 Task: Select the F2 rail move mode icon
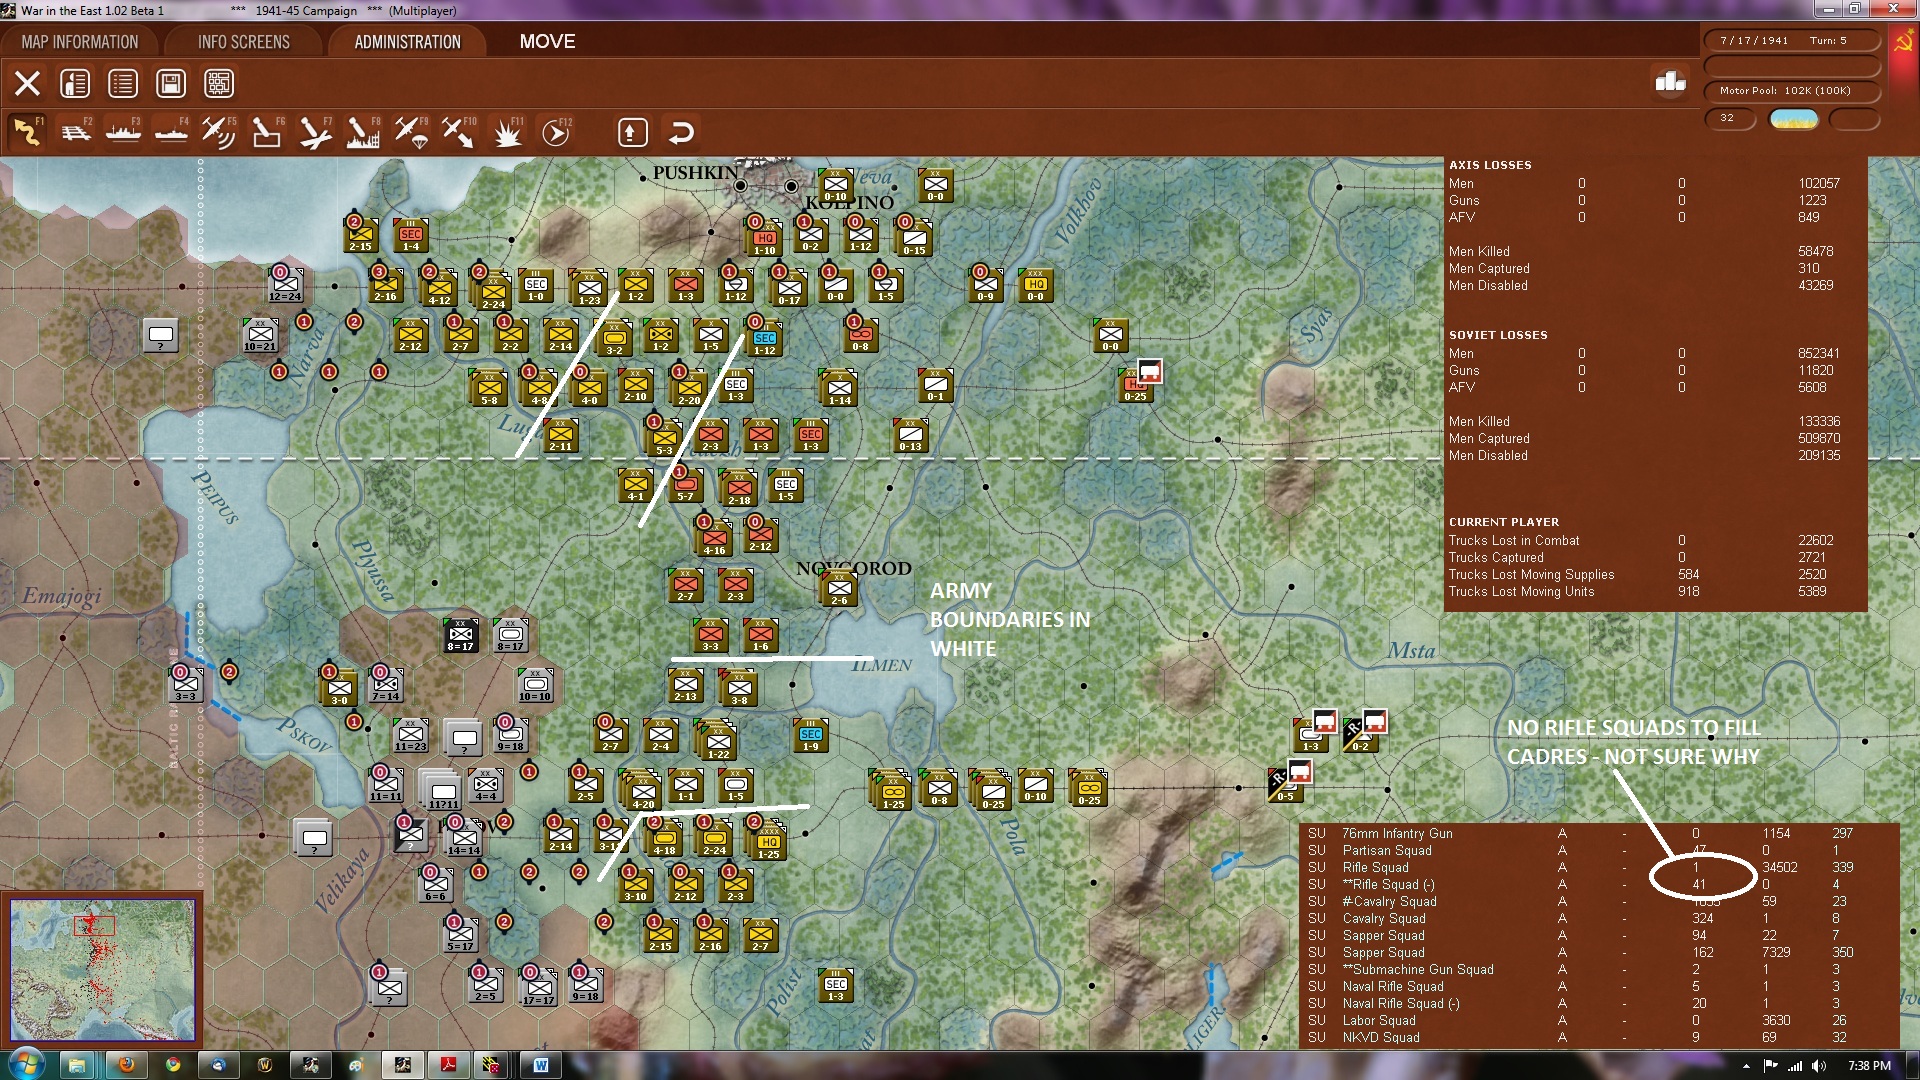[x=75, y=131]
